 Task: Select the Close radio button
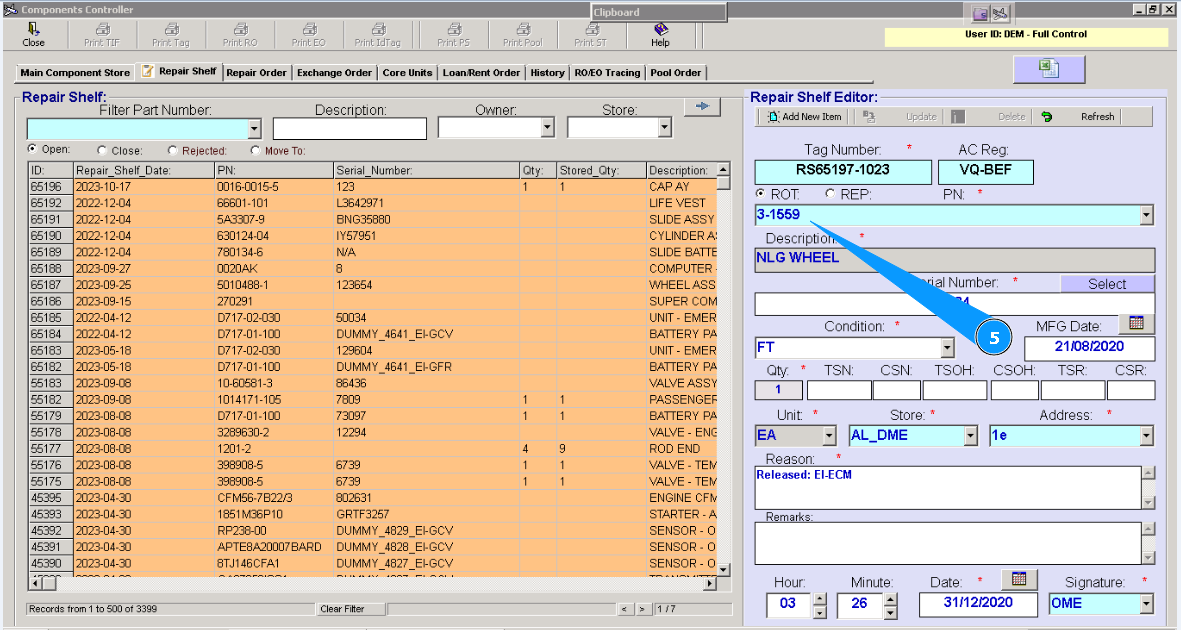(x=103, y=151)
